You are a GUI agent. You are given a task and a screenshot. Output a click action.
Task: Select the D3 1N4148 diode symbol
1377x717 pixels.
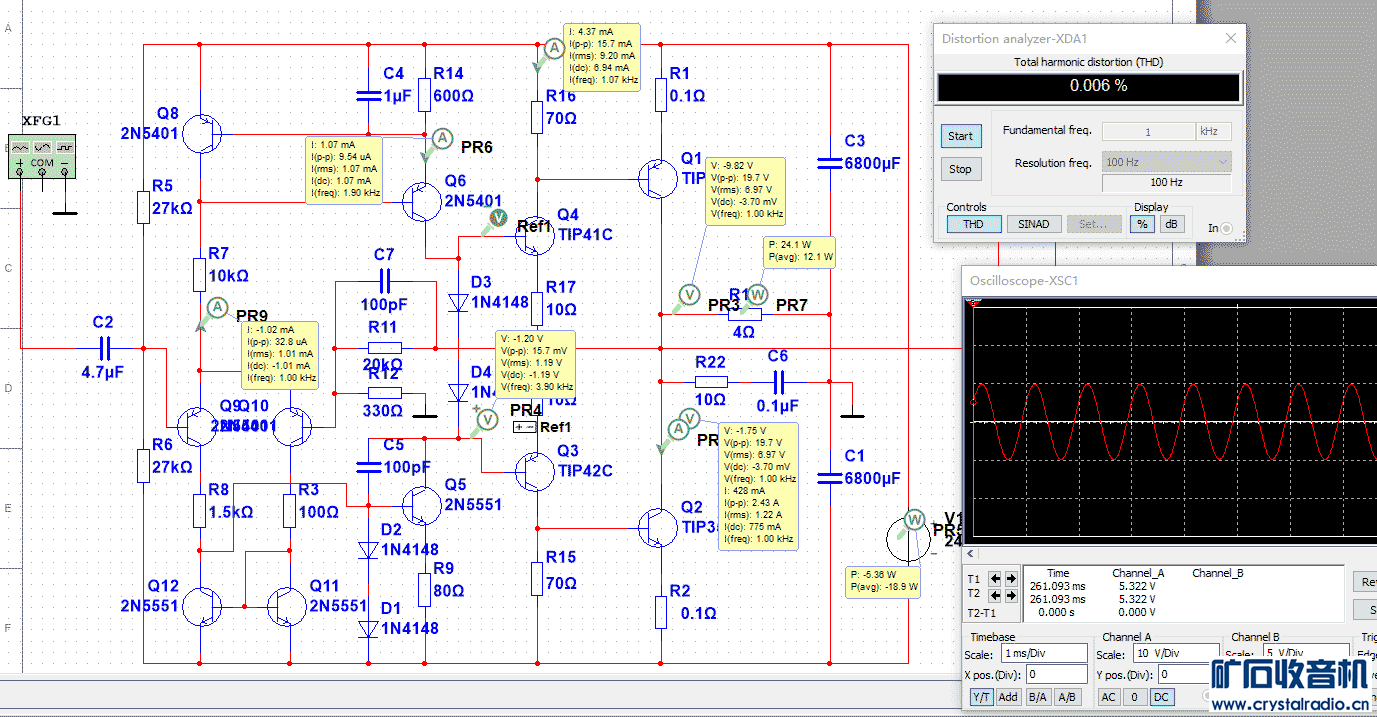coord(459,300)
